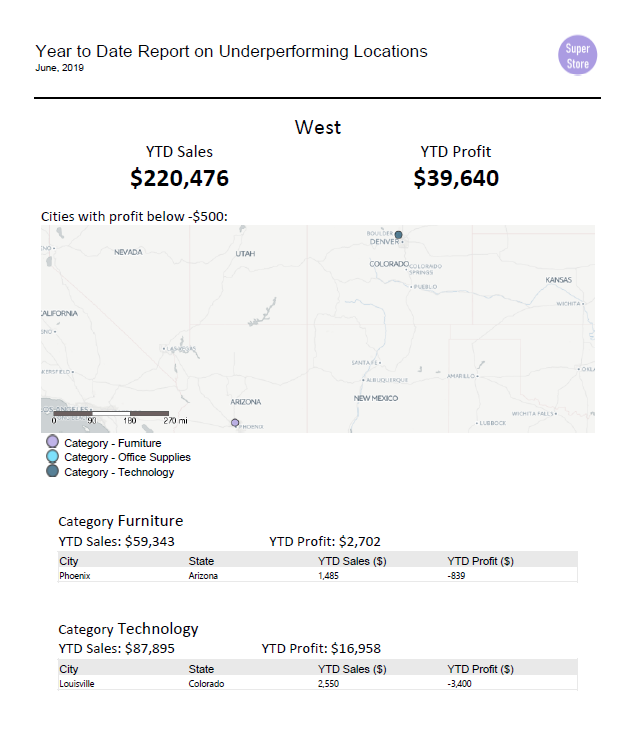Click the Office Supplies legend circle
621x730 pixels.
[53, 456]
